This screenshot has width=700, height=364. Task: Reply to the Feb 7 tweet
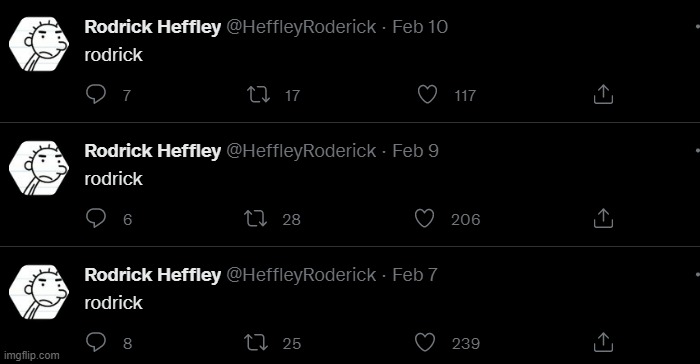pyautogui.click(x=96, y=342)
